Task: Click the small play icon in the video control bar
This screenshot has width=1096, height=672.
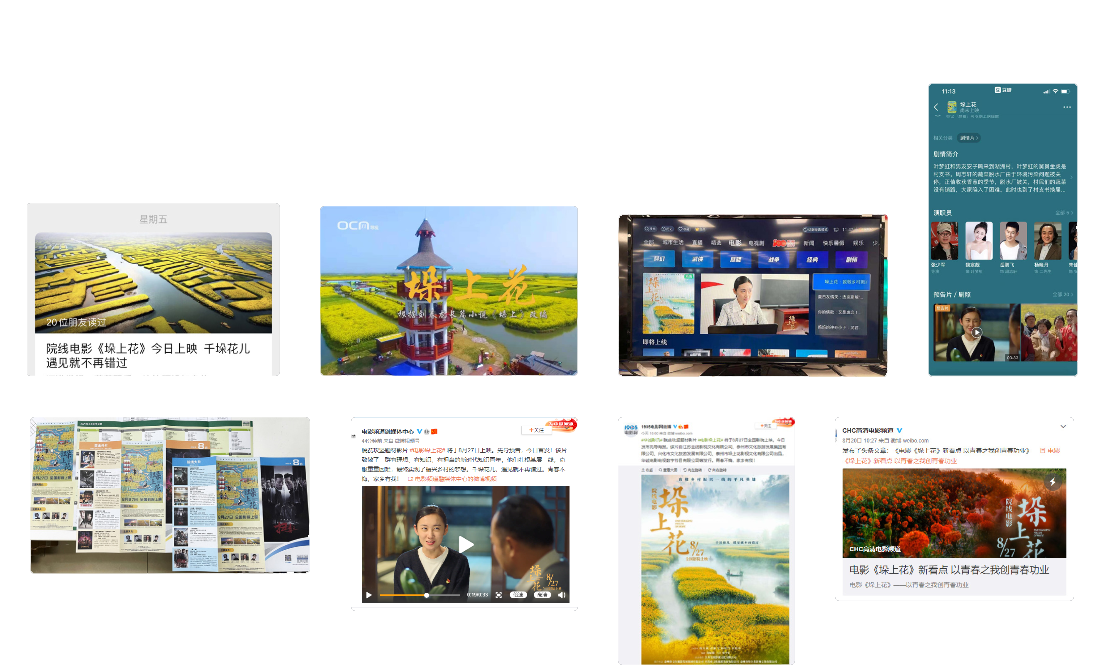Action: pos(368,595)
